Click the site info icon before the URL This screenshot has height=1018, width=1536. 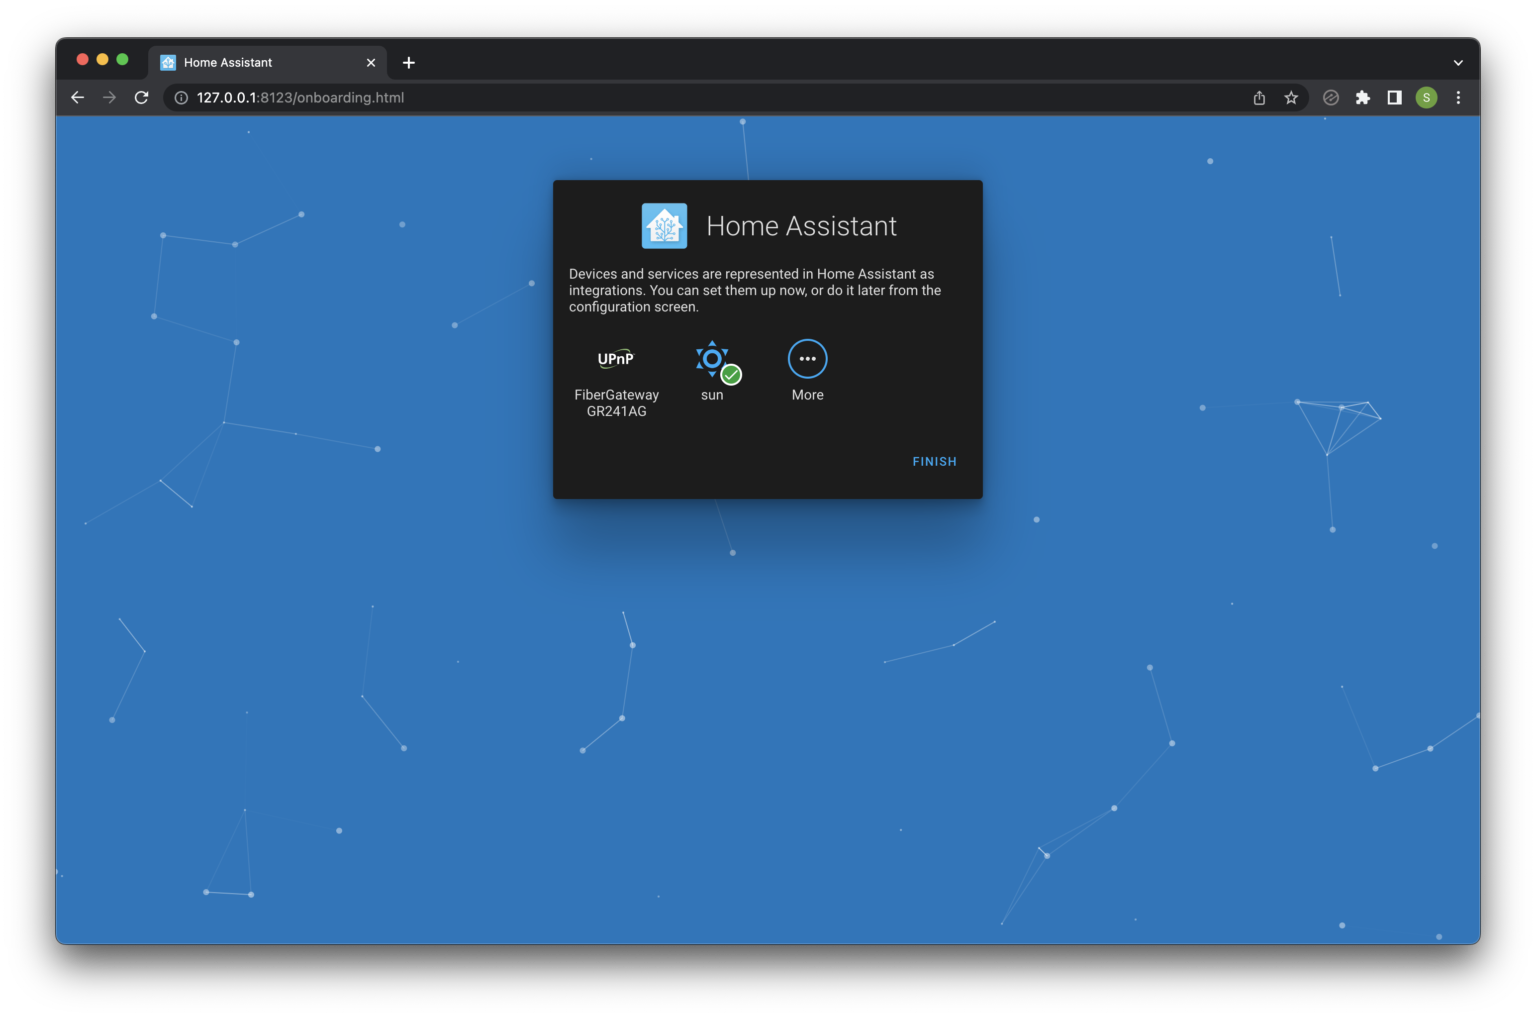180,97
